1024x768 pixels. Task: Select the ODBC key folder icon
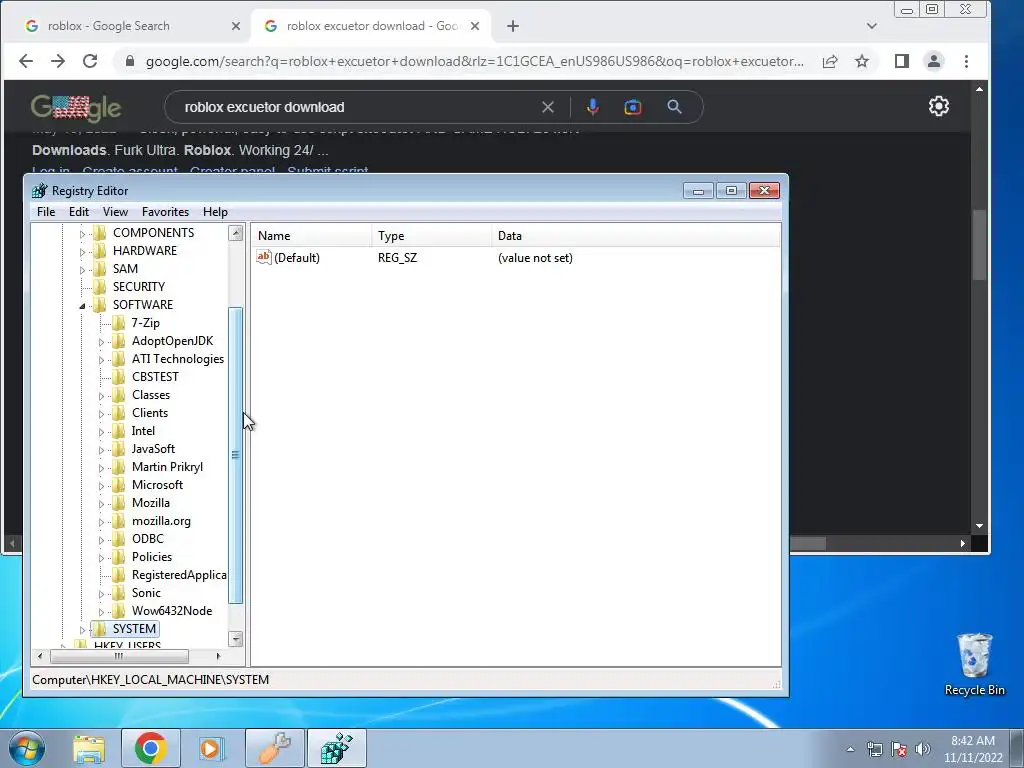119,539
